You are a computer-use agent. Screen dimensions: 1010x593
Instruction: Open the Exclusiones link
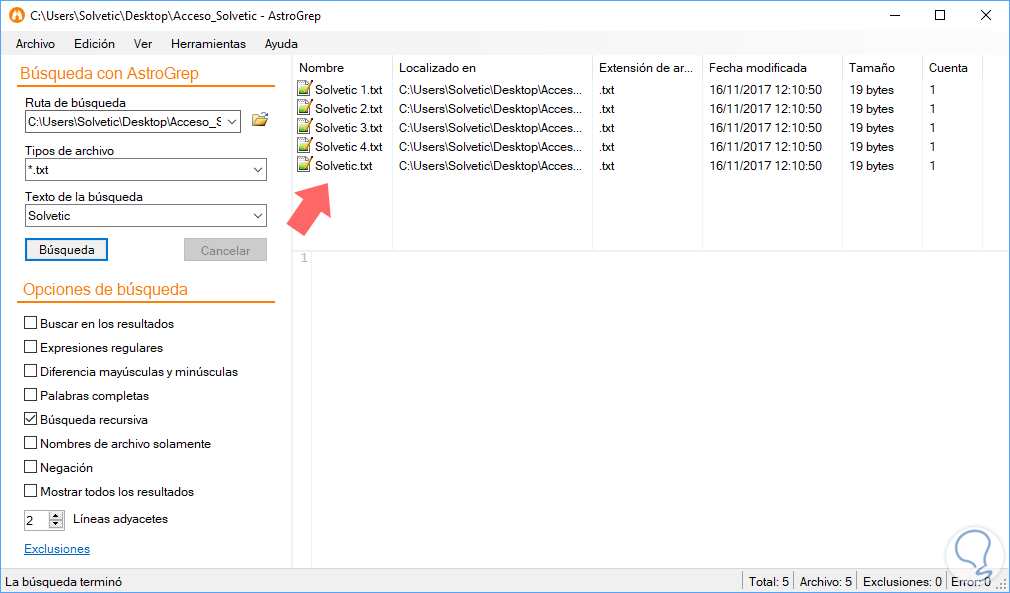click(x=57, y=549)
